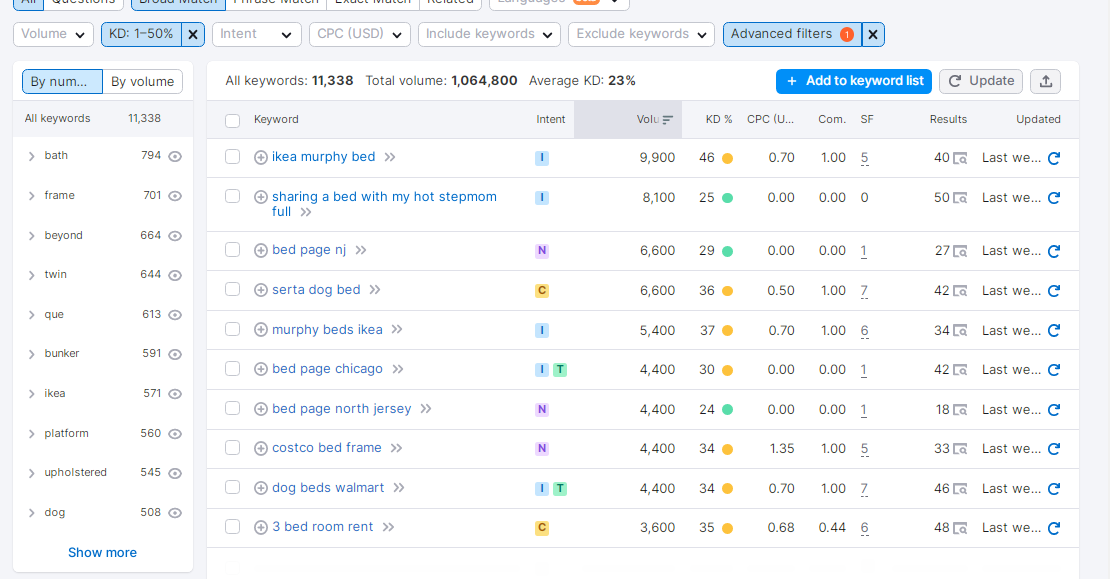Refresh serta dog bed data

coord(1053,290)
